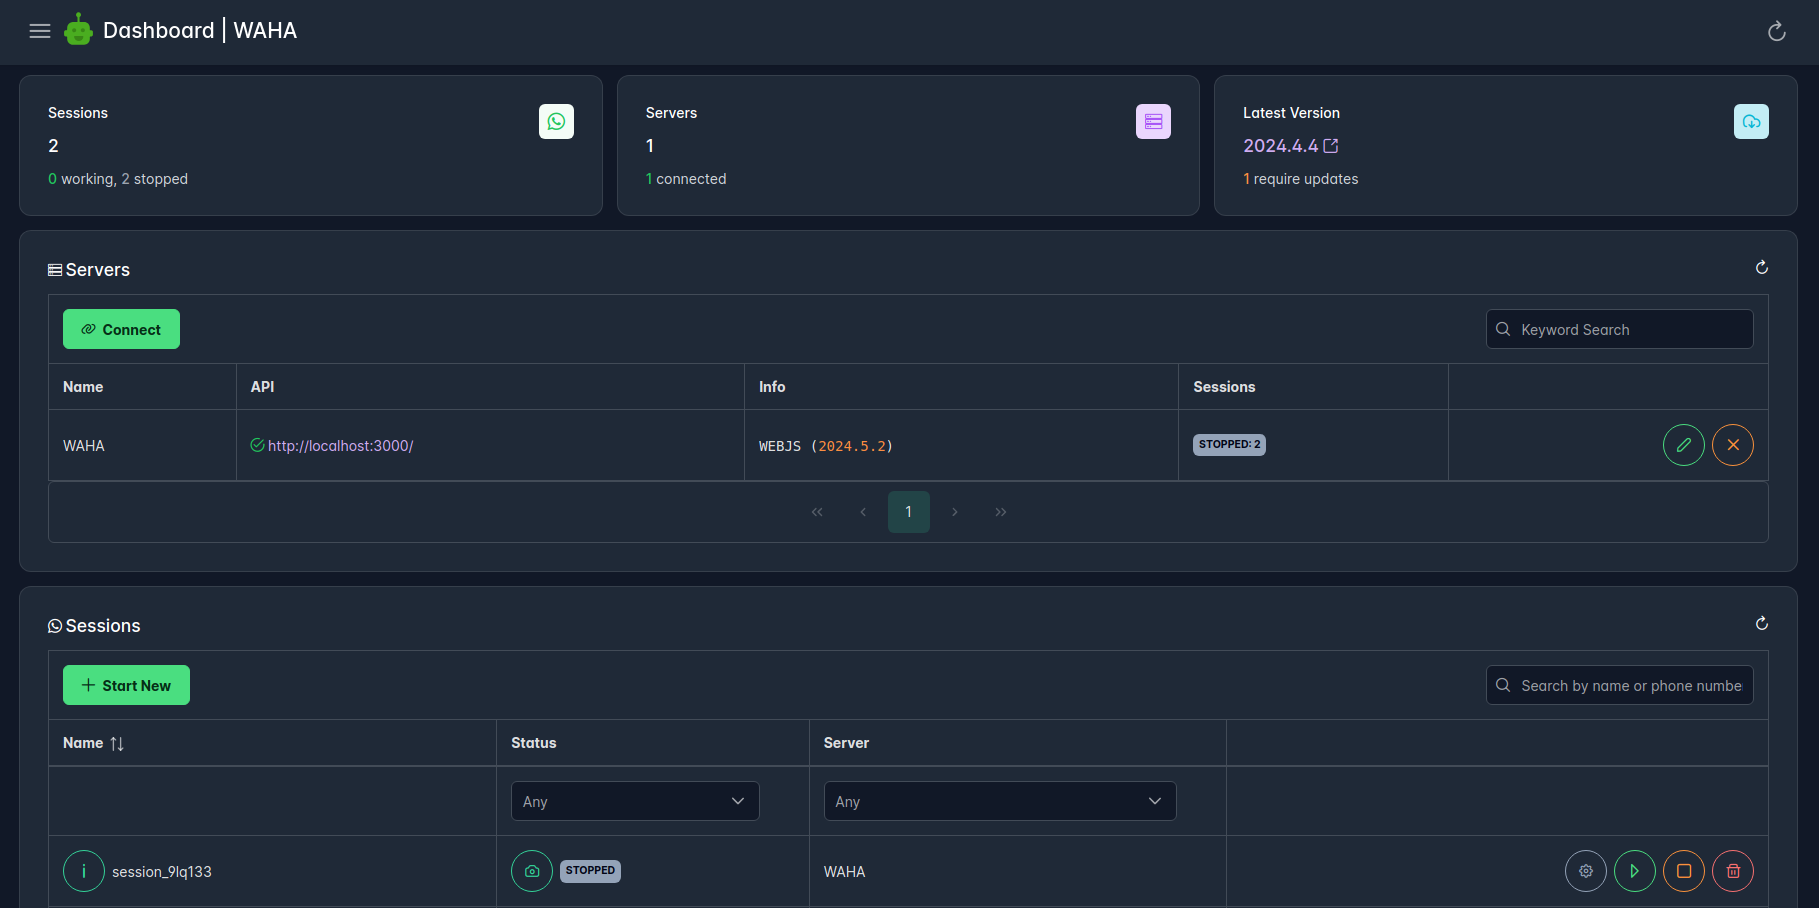
Task: Open the Status filter dropdown
Action: [x=634, y=801]
